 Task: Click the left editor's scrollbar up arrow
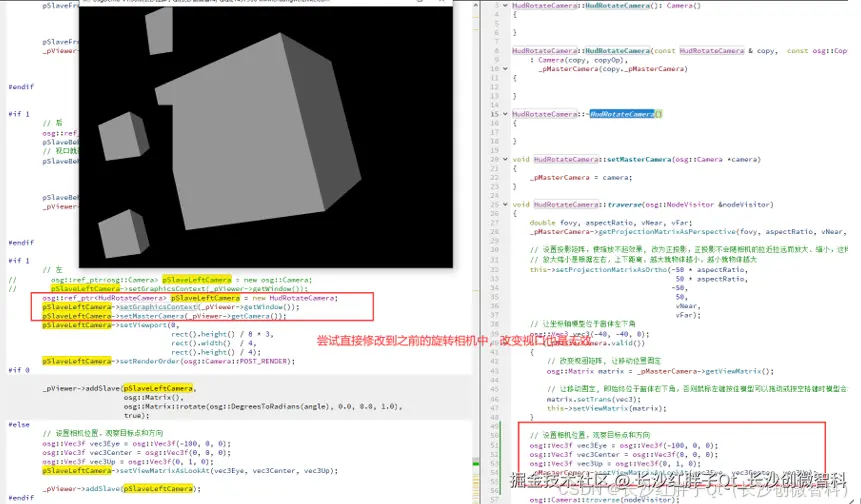(476, 4)
